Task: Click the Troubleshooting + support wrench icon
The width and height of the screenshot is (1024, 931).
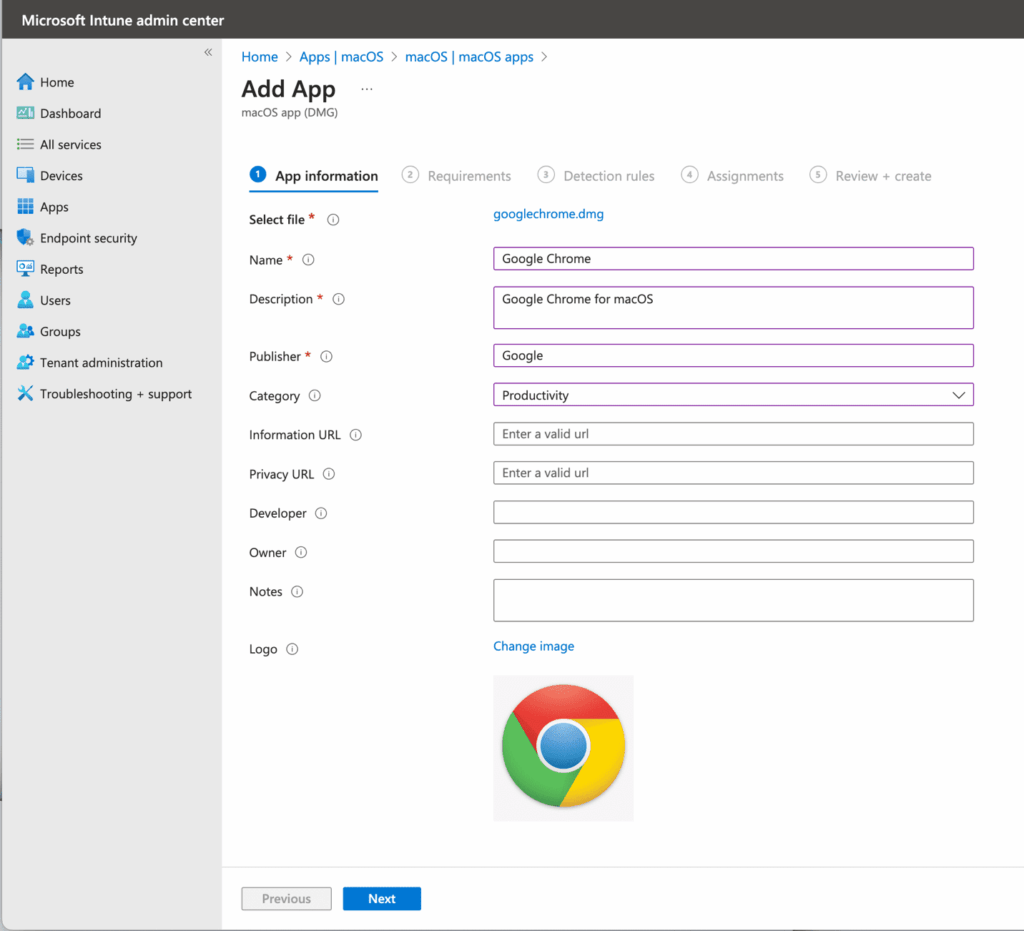Action: (26, 394)
